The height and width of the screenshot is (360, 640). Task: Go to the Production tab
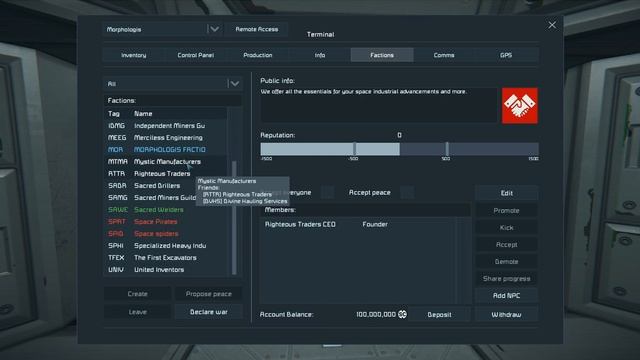coord(258,55)
